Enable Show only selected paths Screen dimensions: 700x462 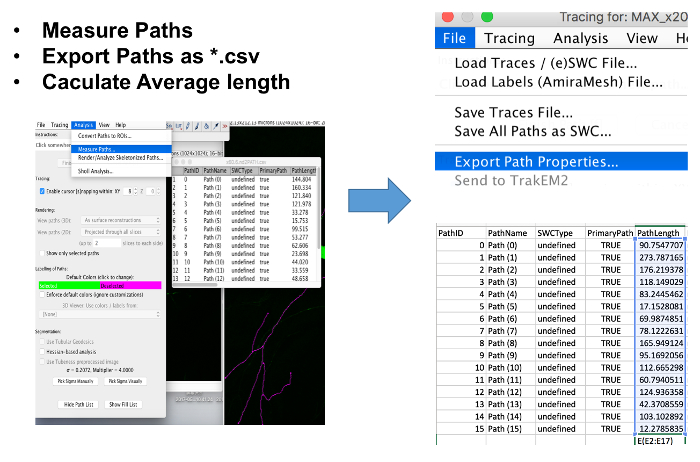coord(42,253)
